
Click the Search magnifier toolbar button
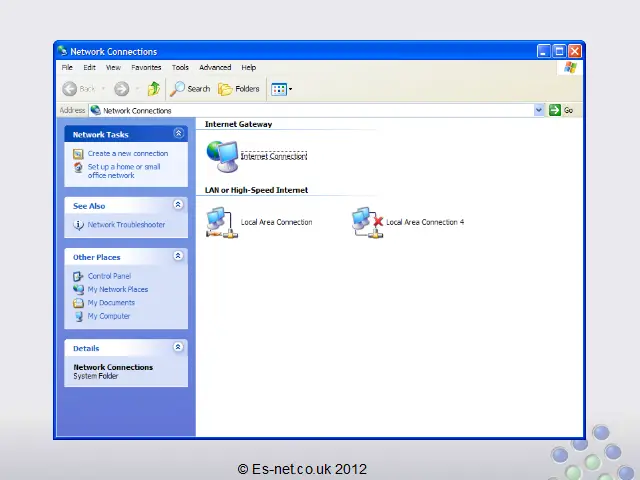pos(190,89)
